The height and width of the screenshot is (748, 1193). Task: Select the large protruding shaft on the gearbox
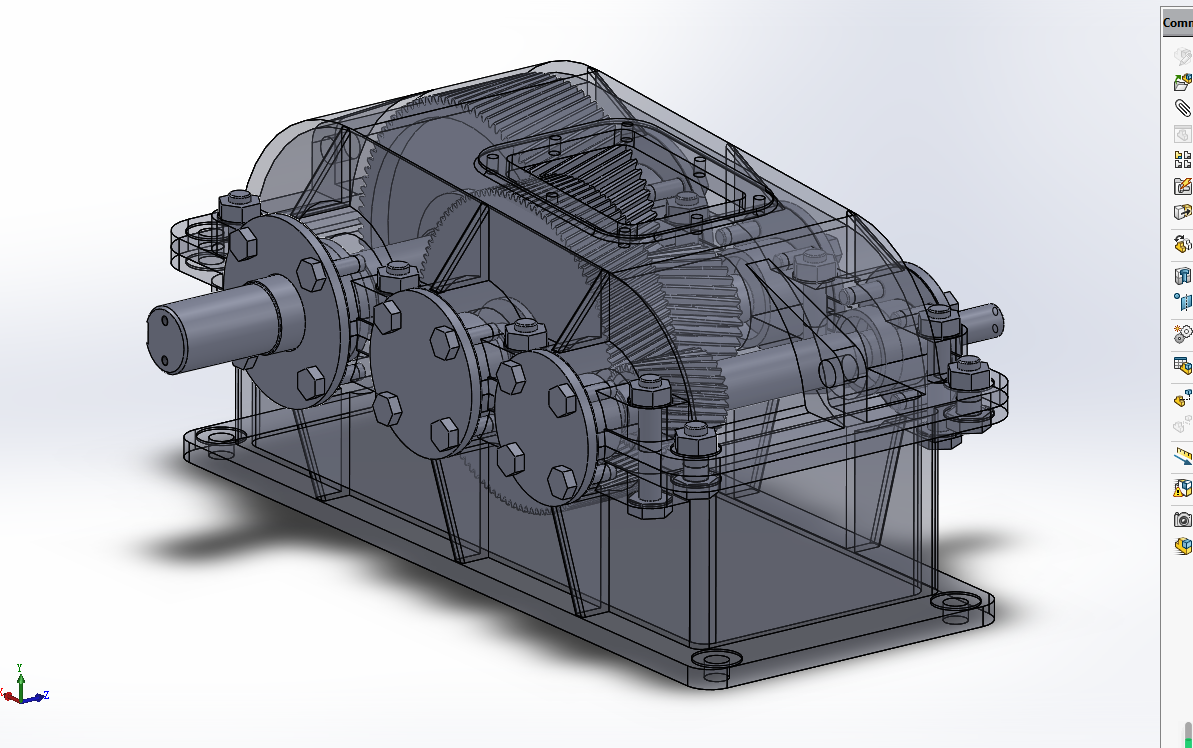pyautogui.click(x=221, y=327)
